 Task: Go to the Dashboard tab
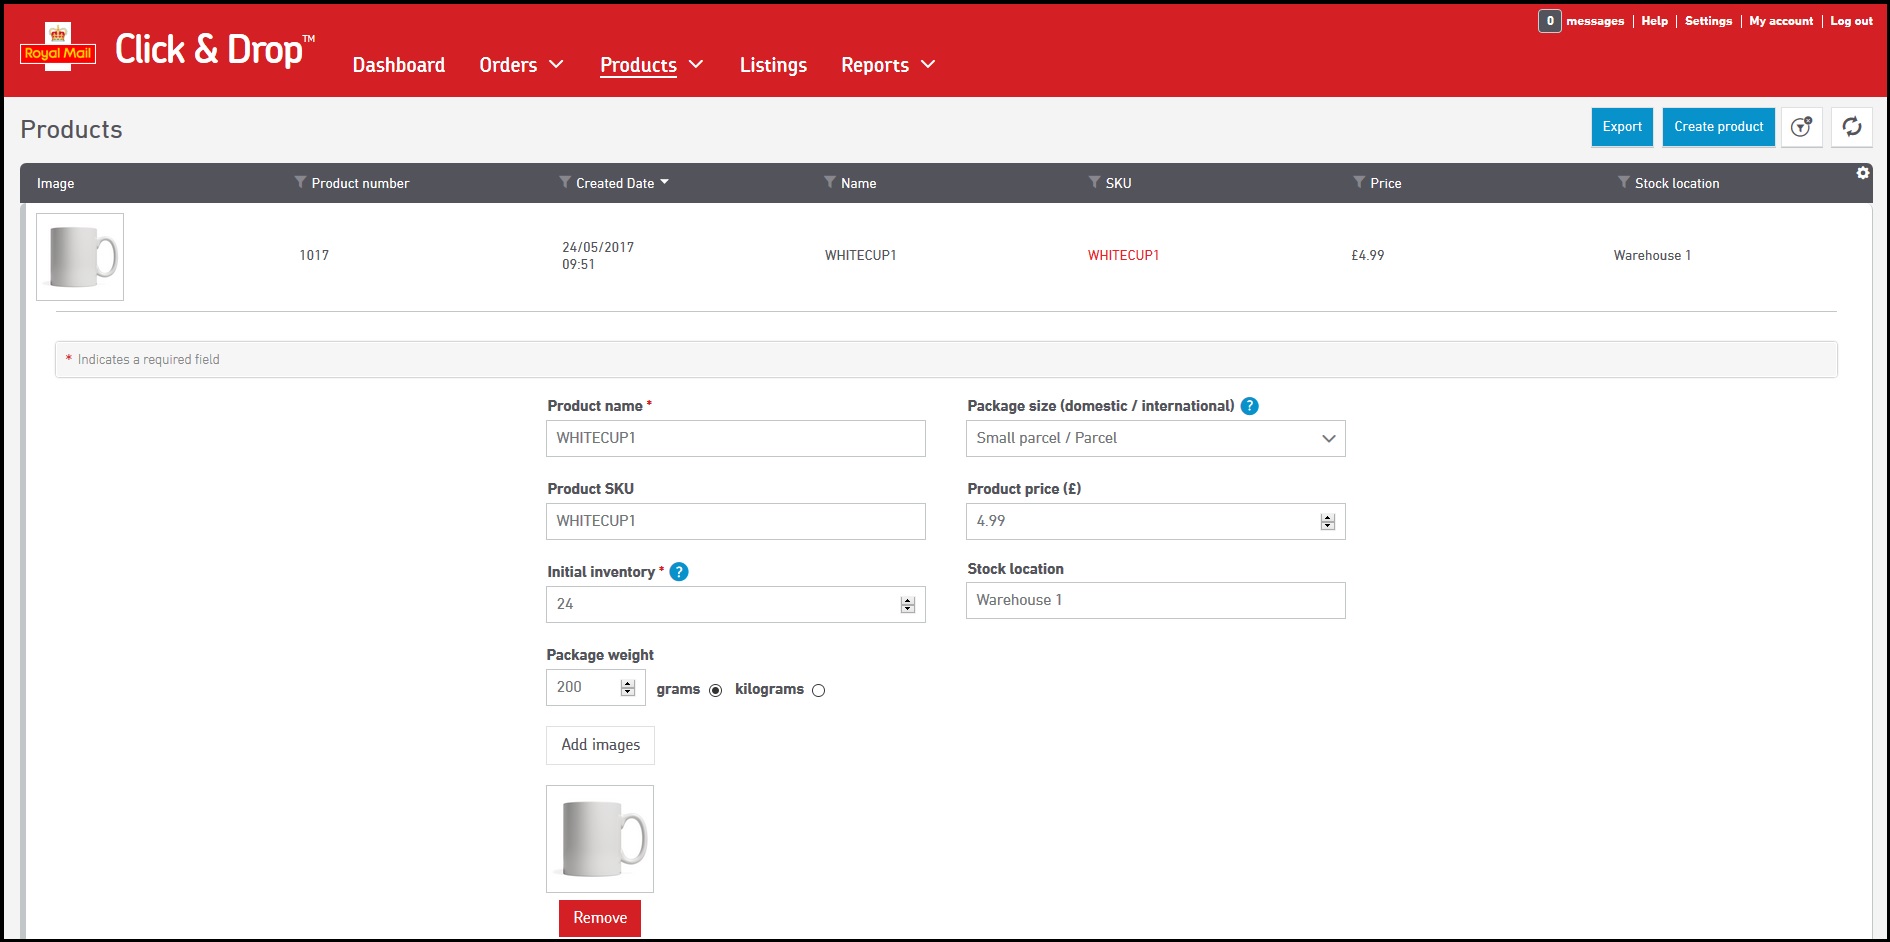click(398, 65)
